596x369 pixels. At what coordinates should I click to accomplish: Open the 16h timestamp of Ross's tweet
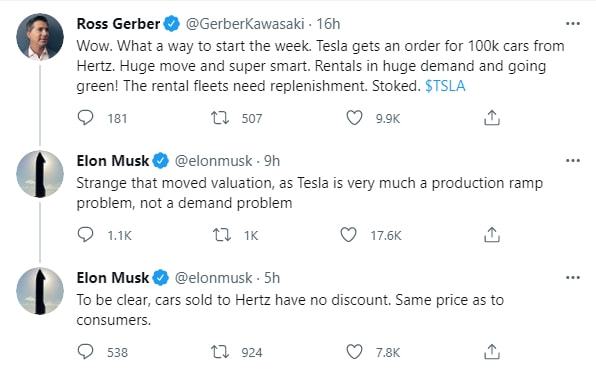[328, 24]
